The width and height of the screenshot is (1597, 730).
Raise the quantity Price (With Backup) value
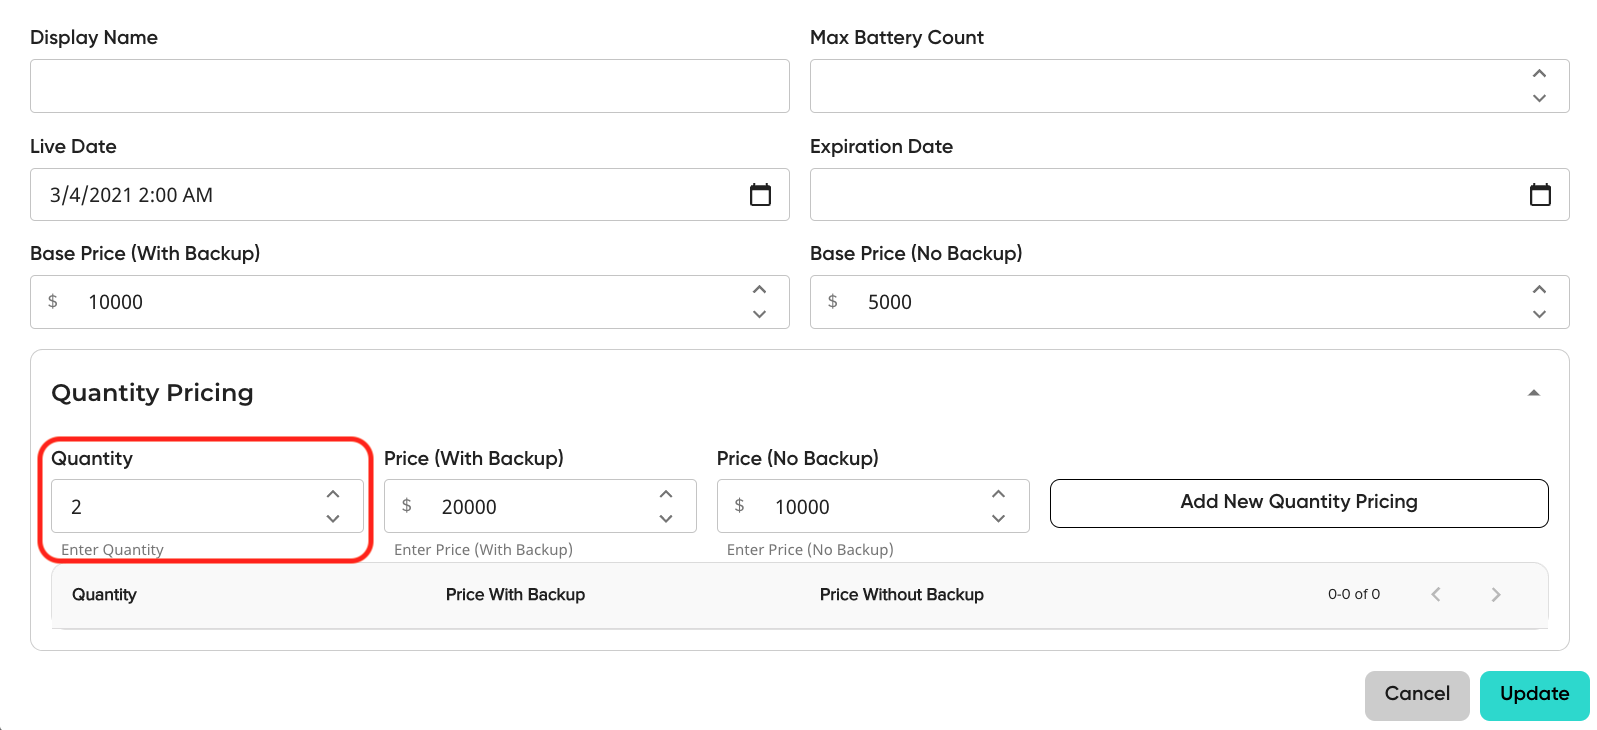[666, 494]
